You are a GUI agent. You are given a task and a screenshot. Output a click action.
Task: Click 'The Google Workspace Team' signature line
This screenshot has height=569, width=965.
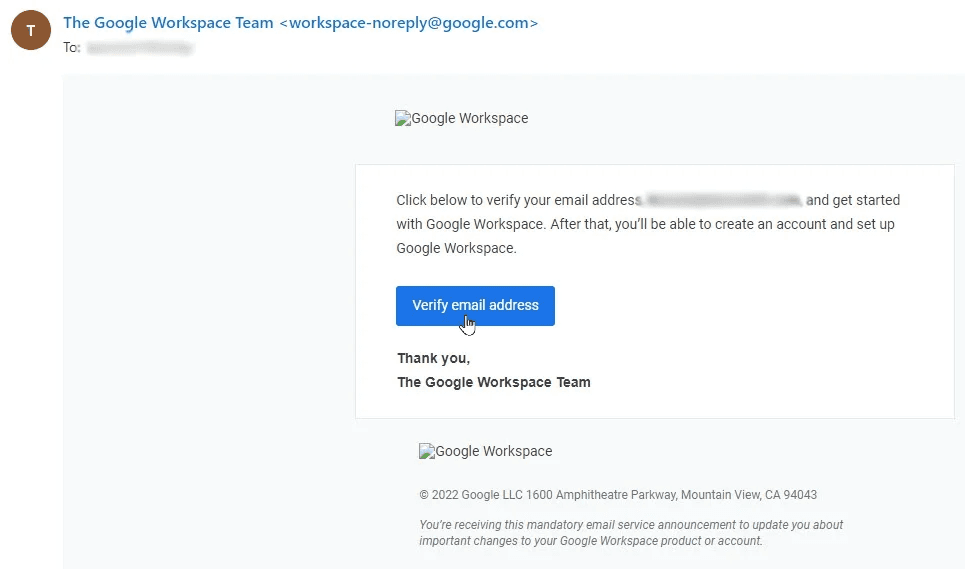click(494, 383)
